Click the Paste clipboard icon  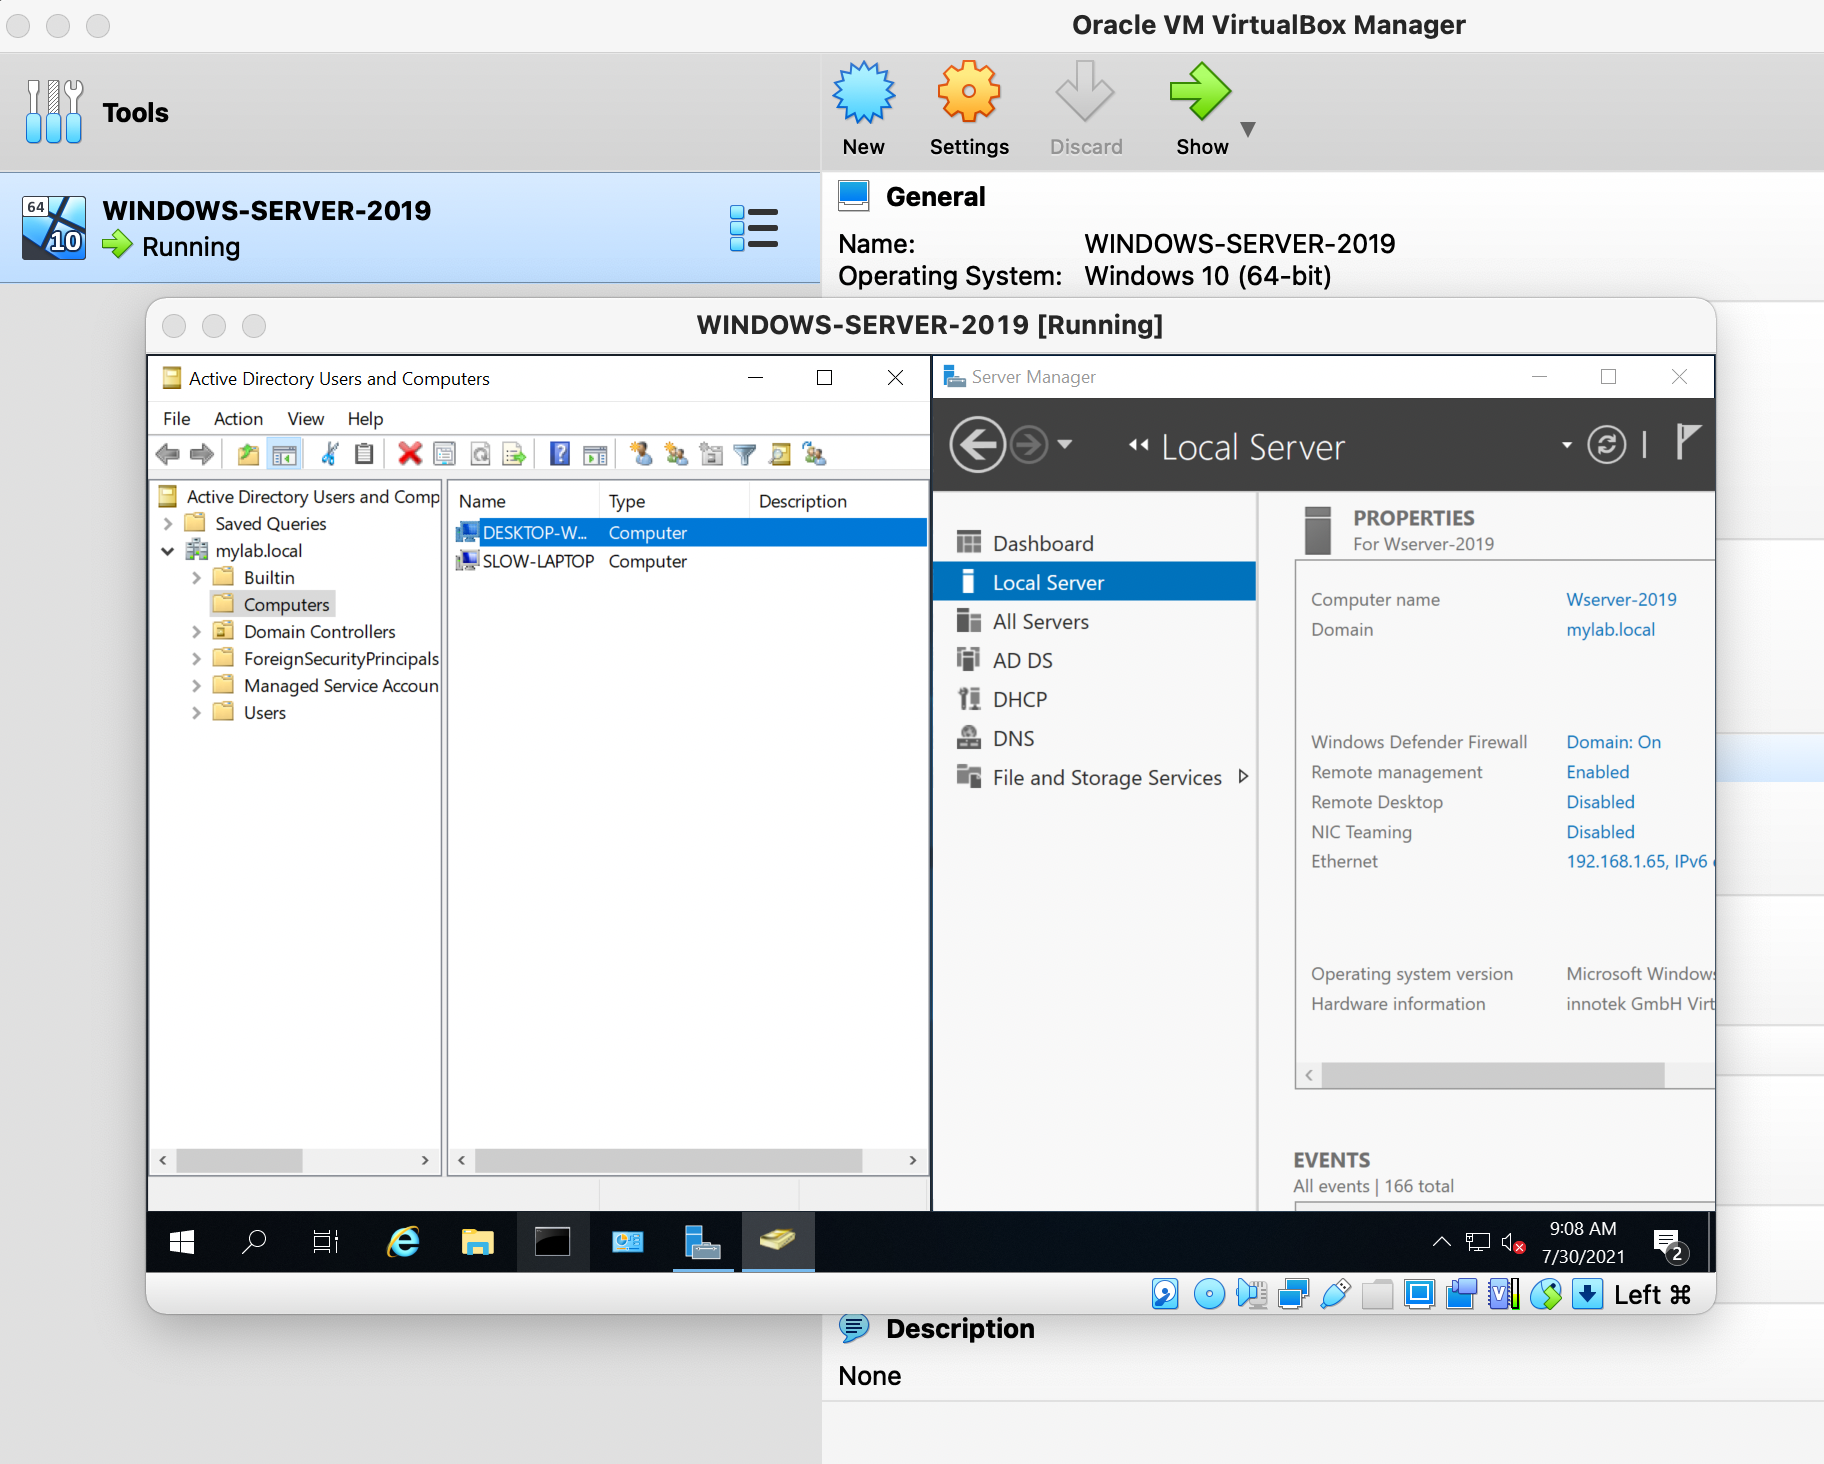point(364,455)
